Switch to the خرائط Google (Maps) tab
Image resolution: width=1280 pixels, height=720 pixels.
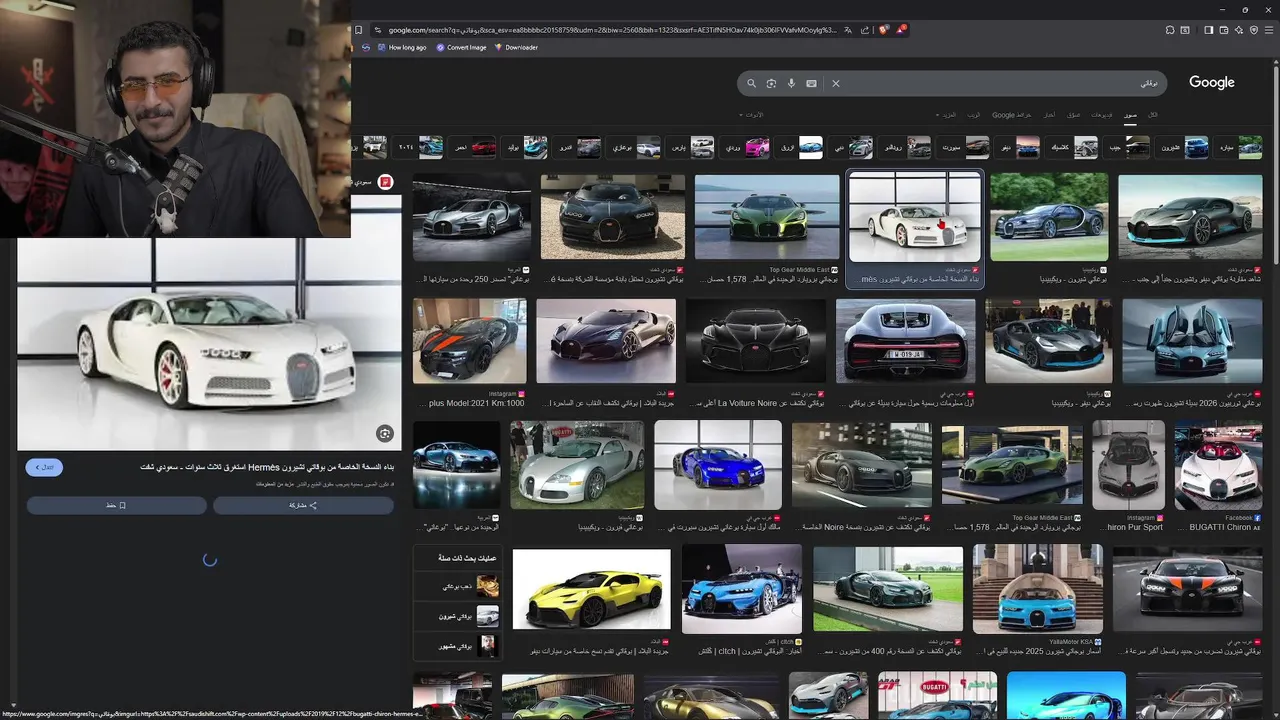tap(1011, 115)
